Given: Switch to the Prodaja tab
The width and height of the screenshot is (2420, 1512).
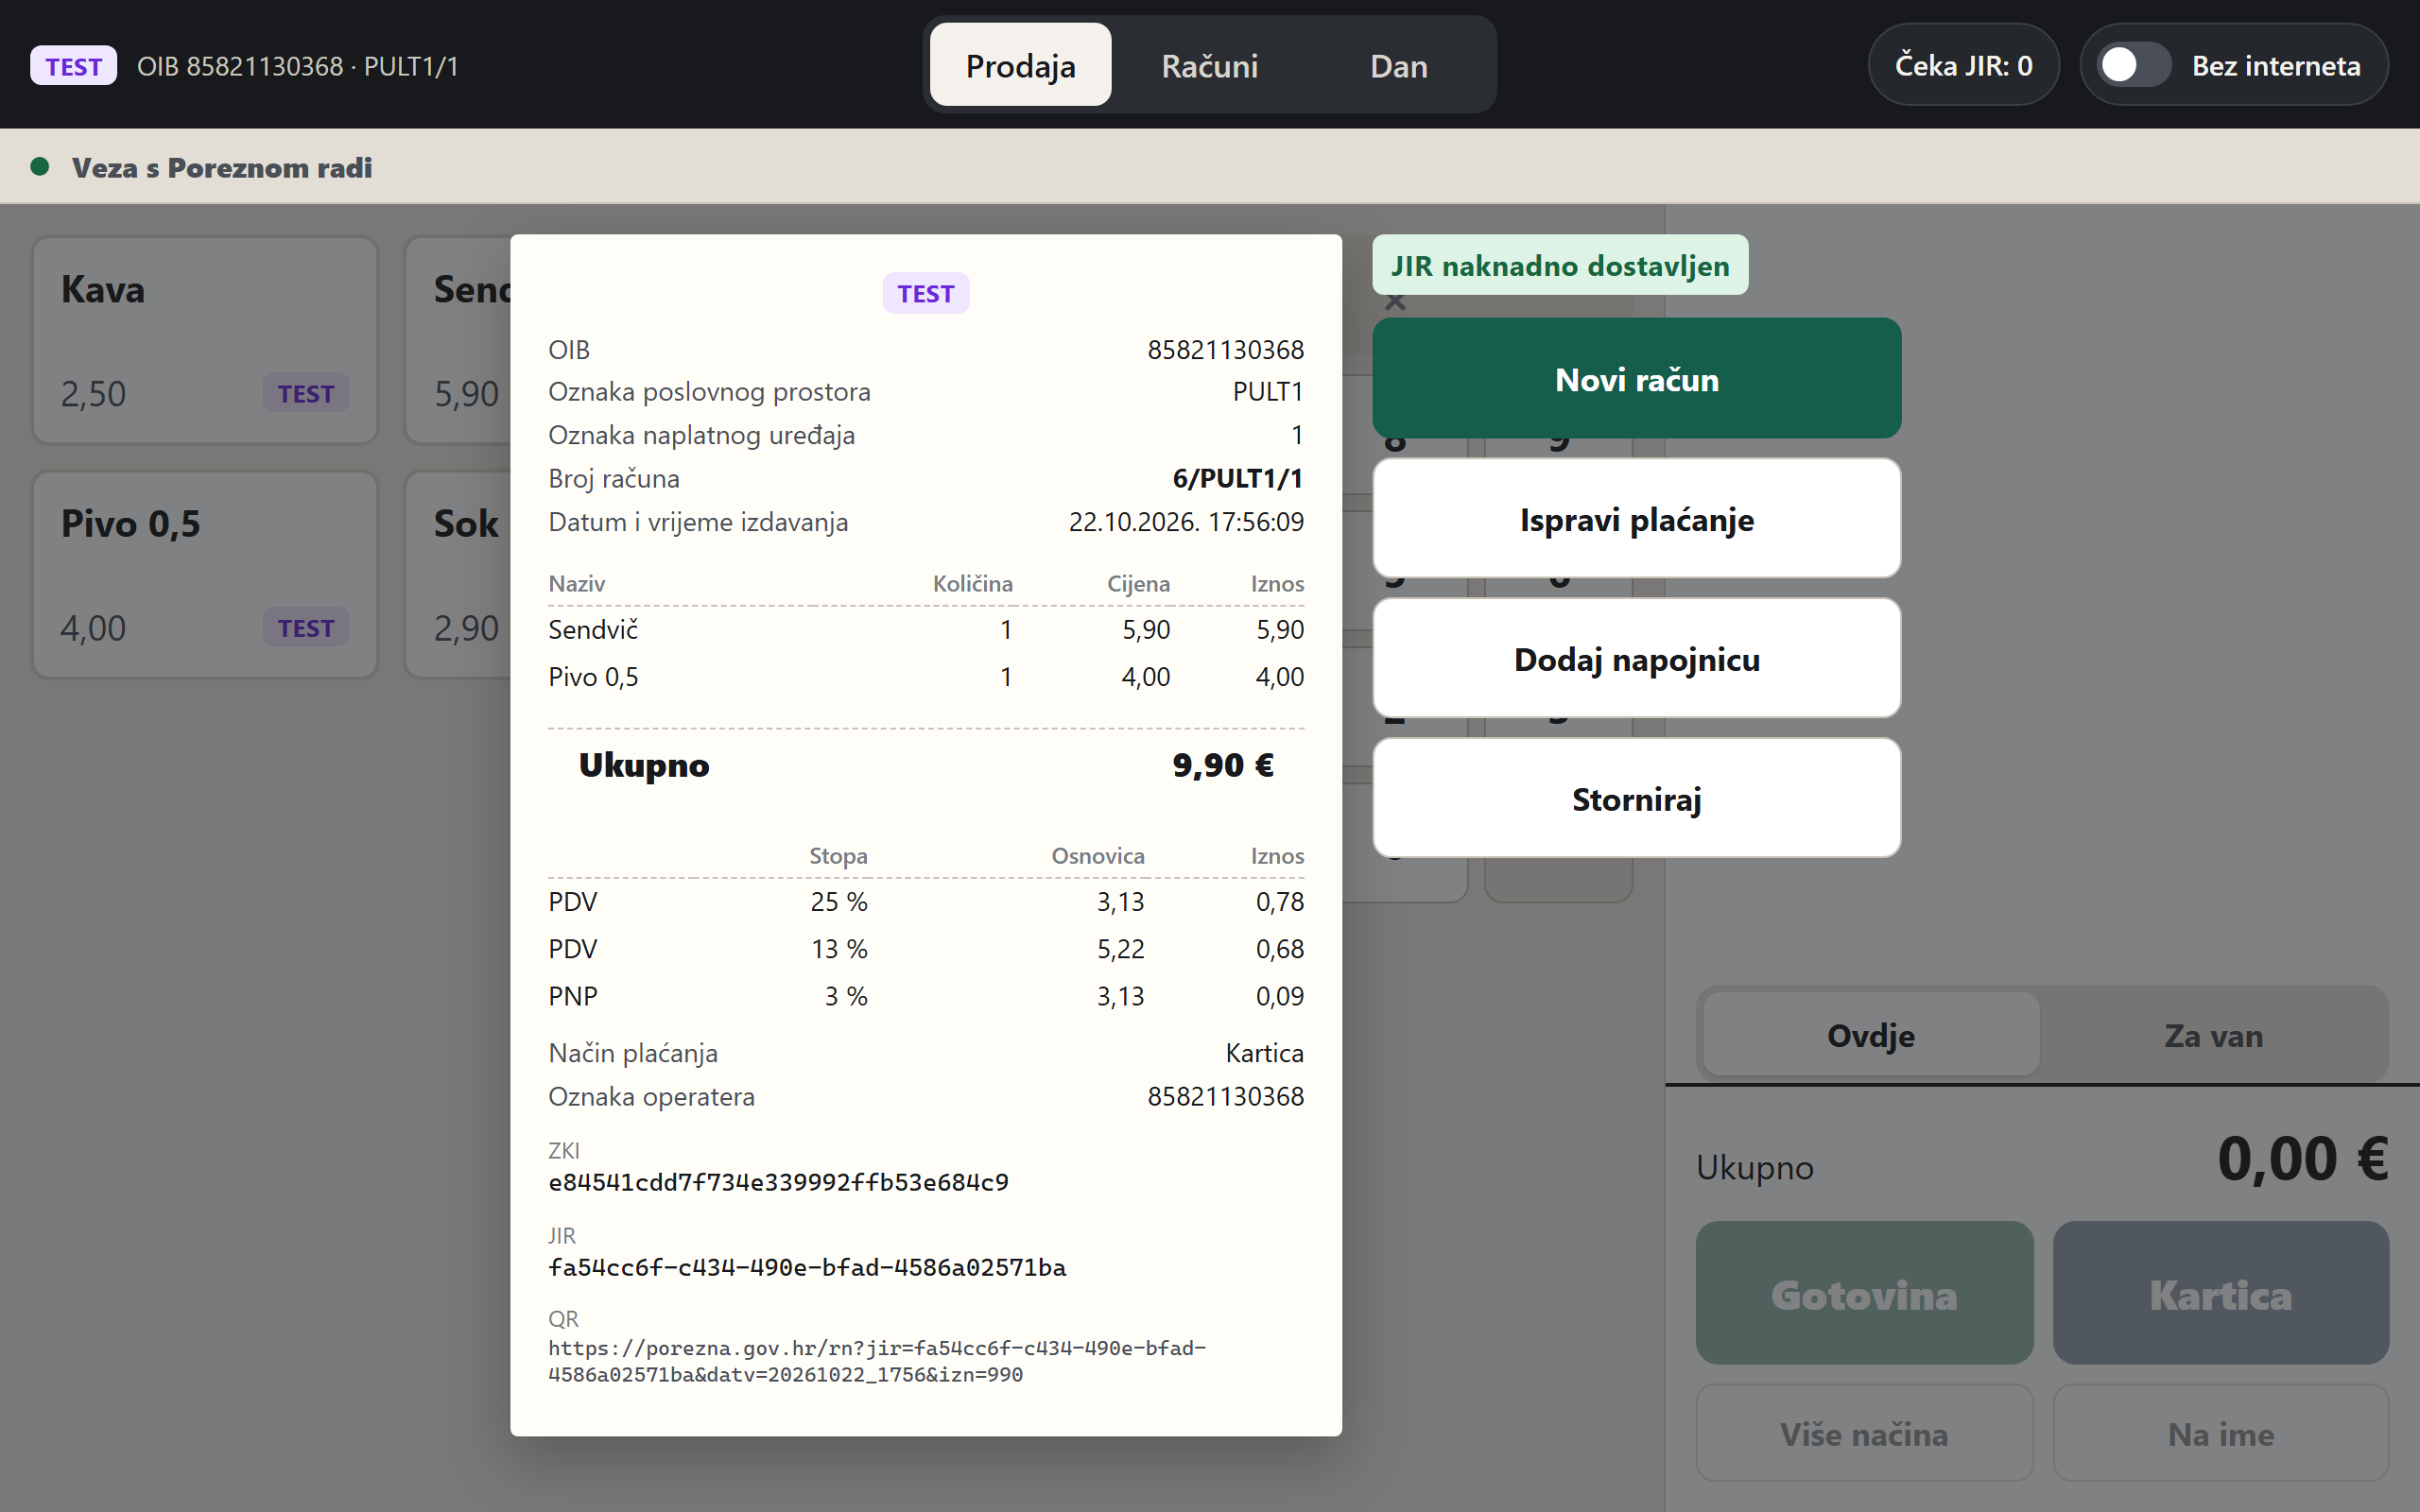Looking at the screenshot, I should [x=1020, y=65].
